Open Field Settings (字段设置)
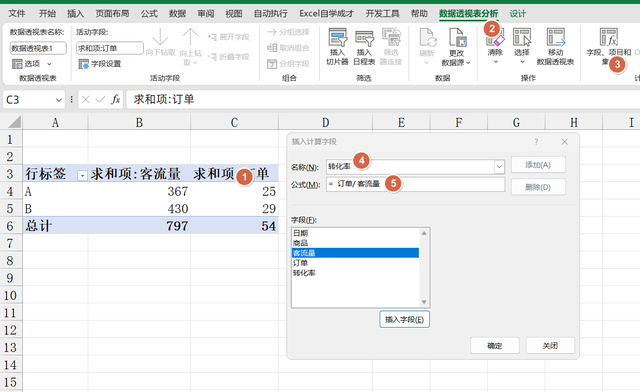Image resolution: width=640 pixels, height=392 pixels. [x=100, y=64]
